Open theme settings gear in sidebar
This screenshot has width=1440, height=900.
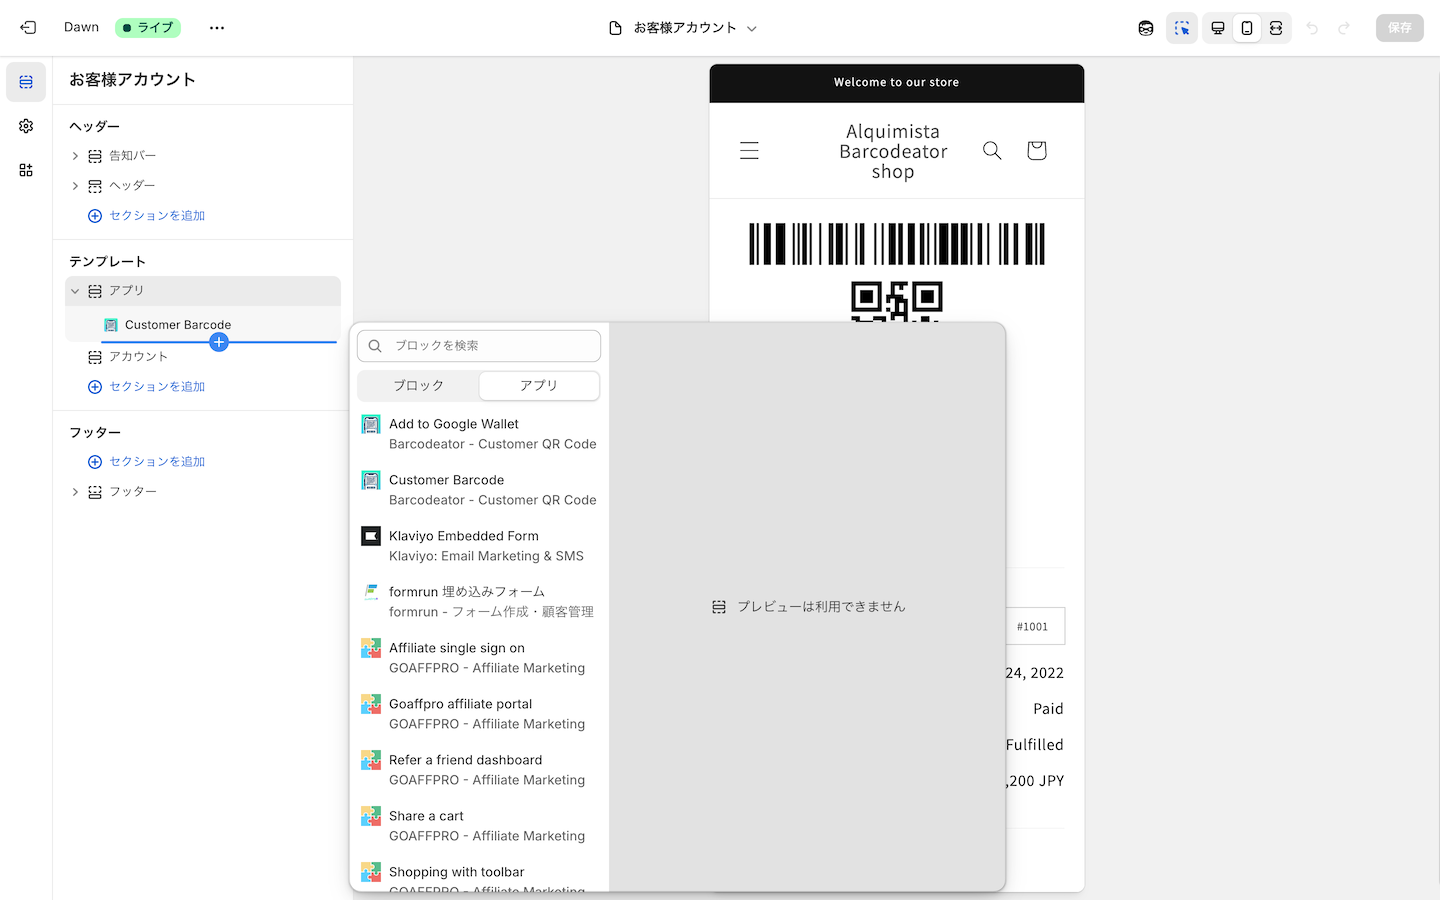(x=26, y=126)
